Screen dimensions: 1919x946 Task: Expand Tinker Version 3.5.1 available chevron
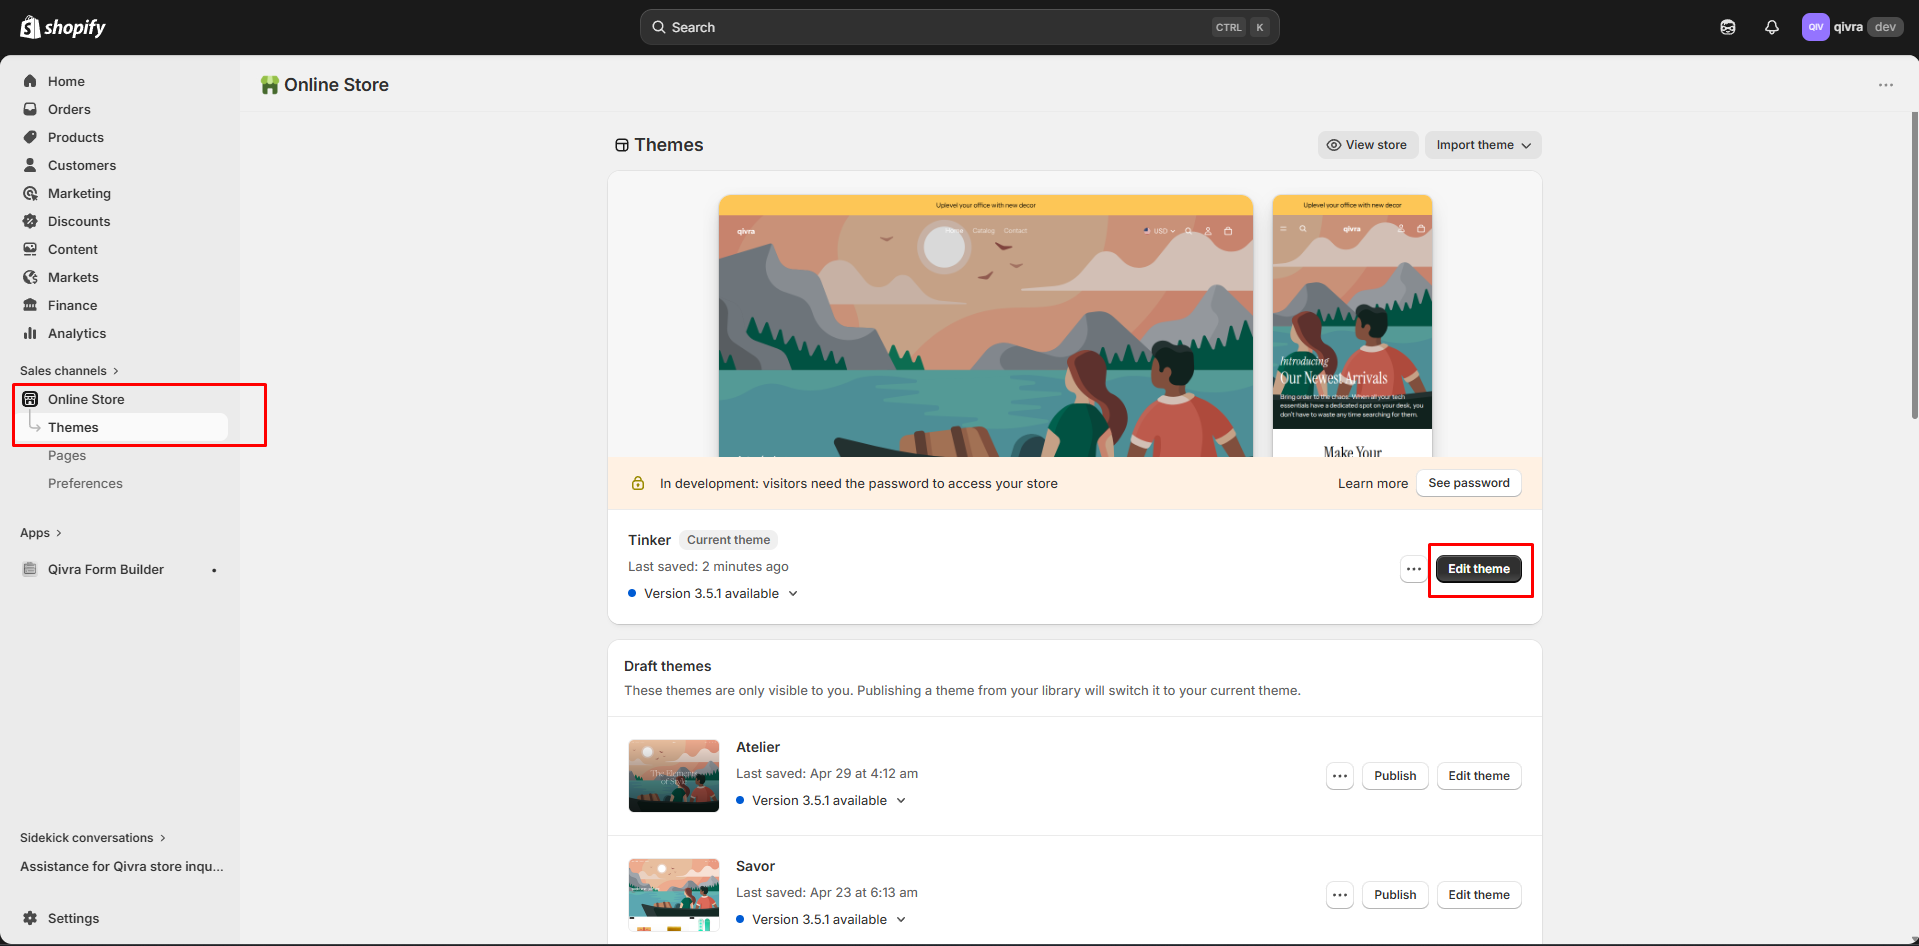793,593
